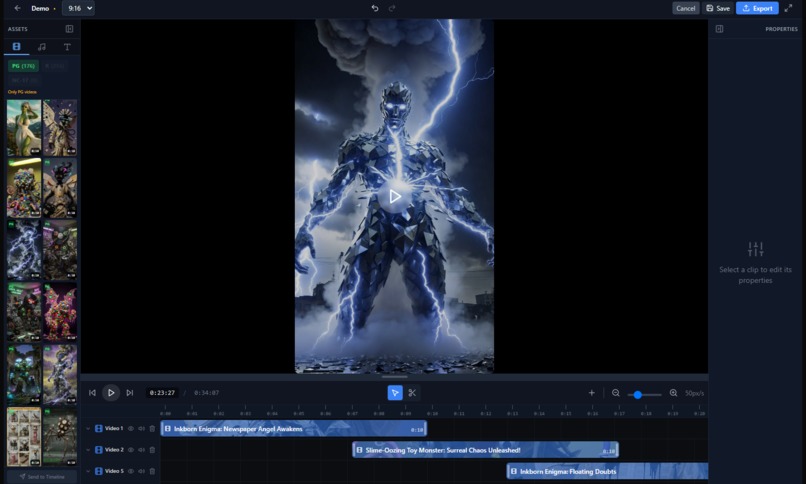The height and width of the screenshot is (484, 806).
Task: Select the blue lightning figure thumbnail
Action: (x=24, y=250)
